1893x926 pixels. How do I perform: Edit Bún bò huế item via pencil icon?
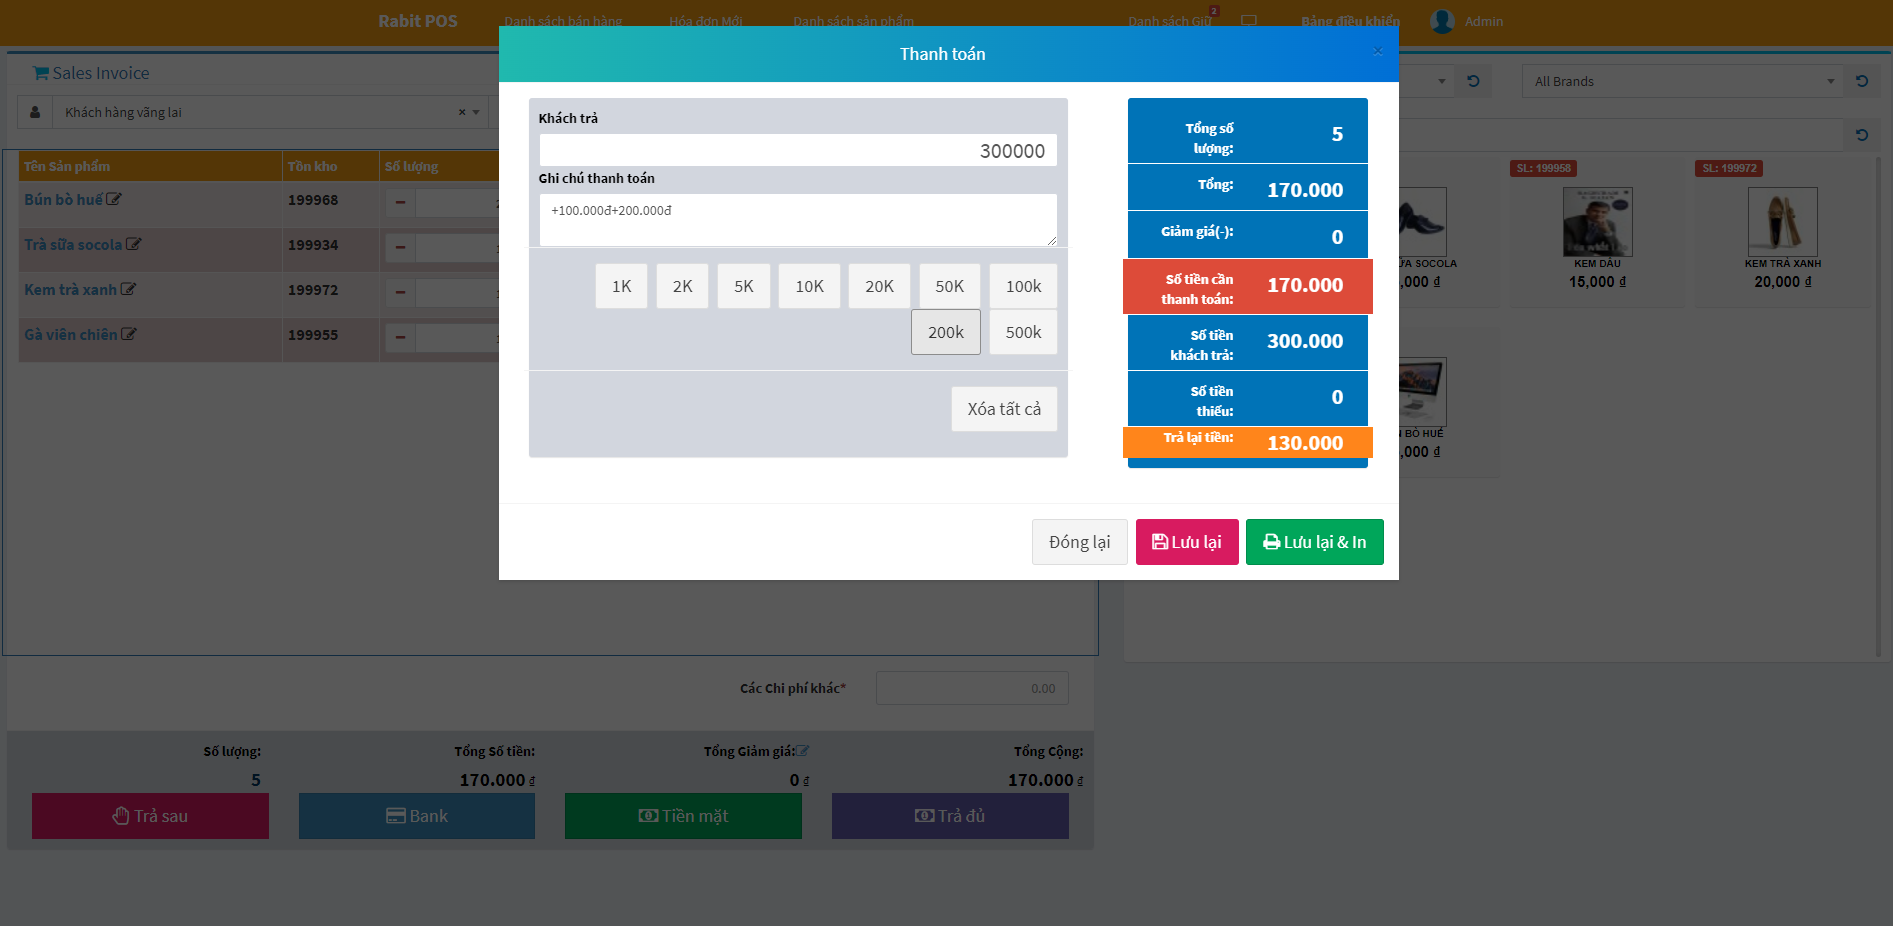pyautogui.click(x=114, y=199)
